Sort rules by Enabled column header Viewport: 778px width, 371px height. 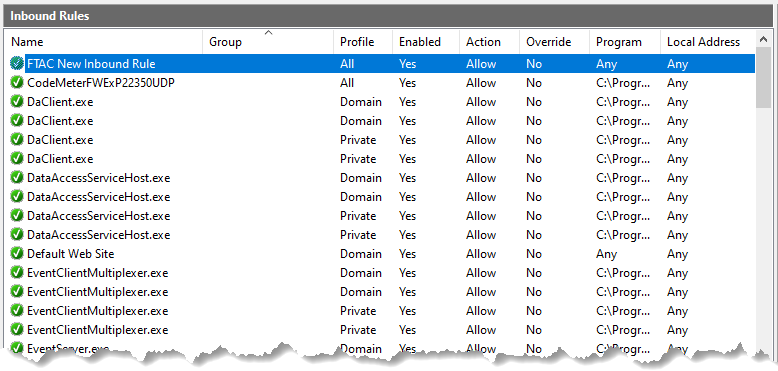426,42
